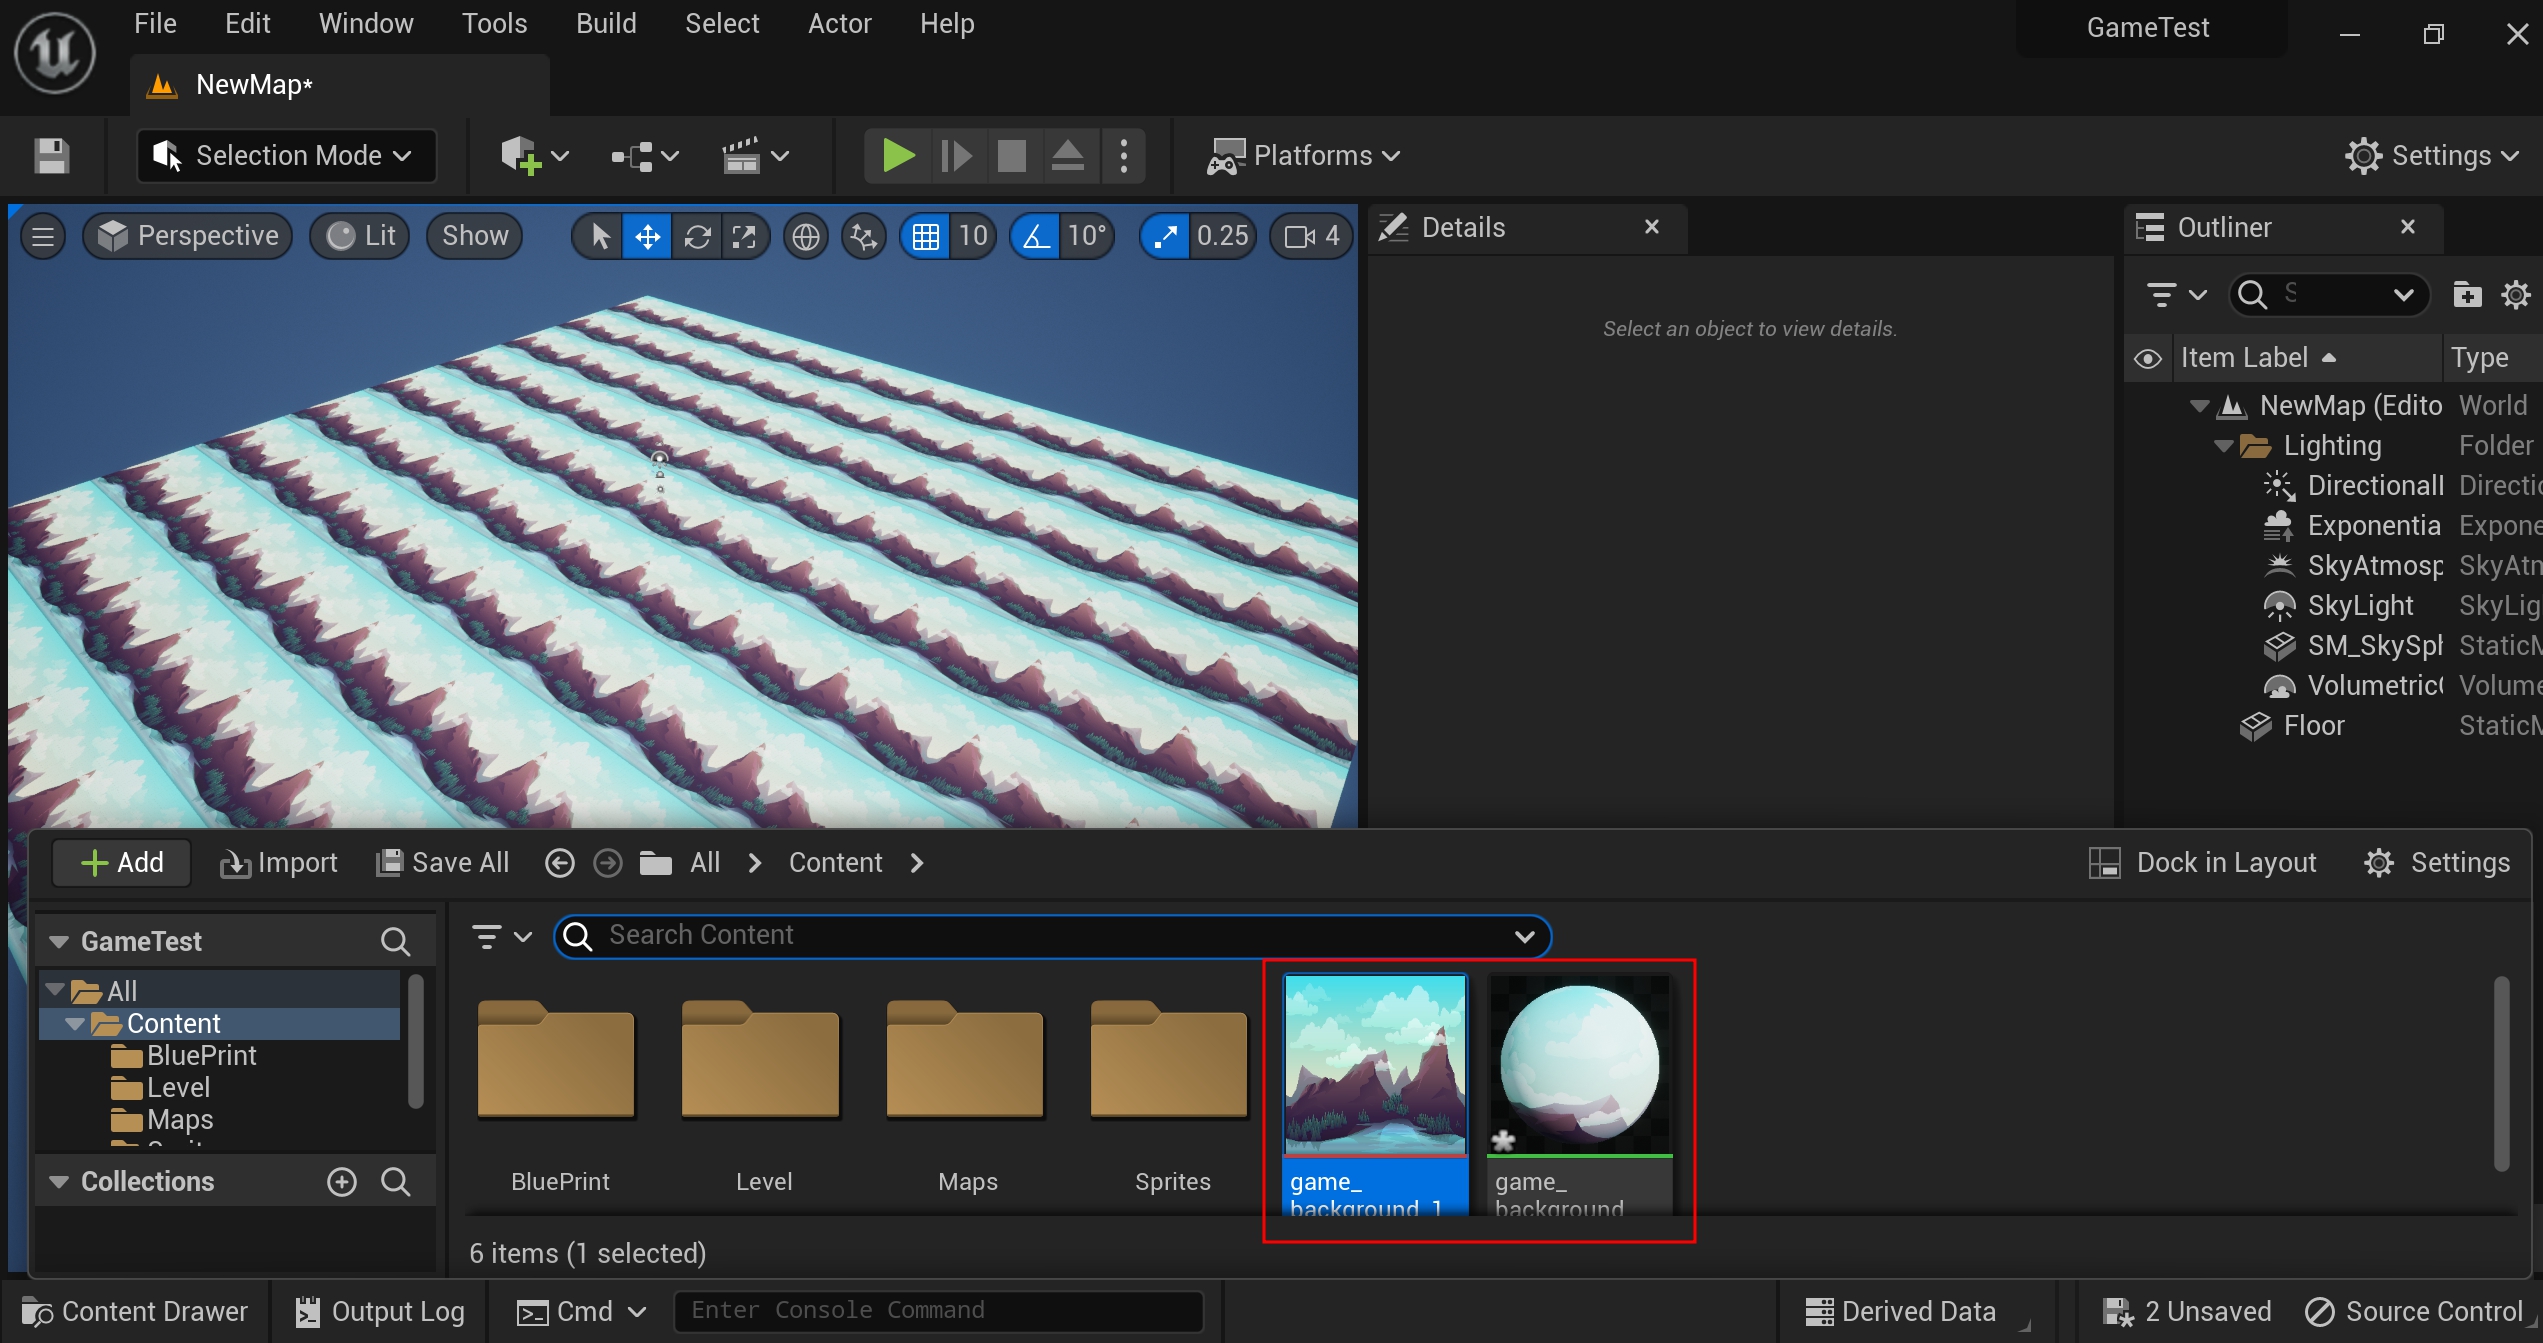Open the Build menu
The height and width of the screenshot is (1343, 2543).
[605, 24]
